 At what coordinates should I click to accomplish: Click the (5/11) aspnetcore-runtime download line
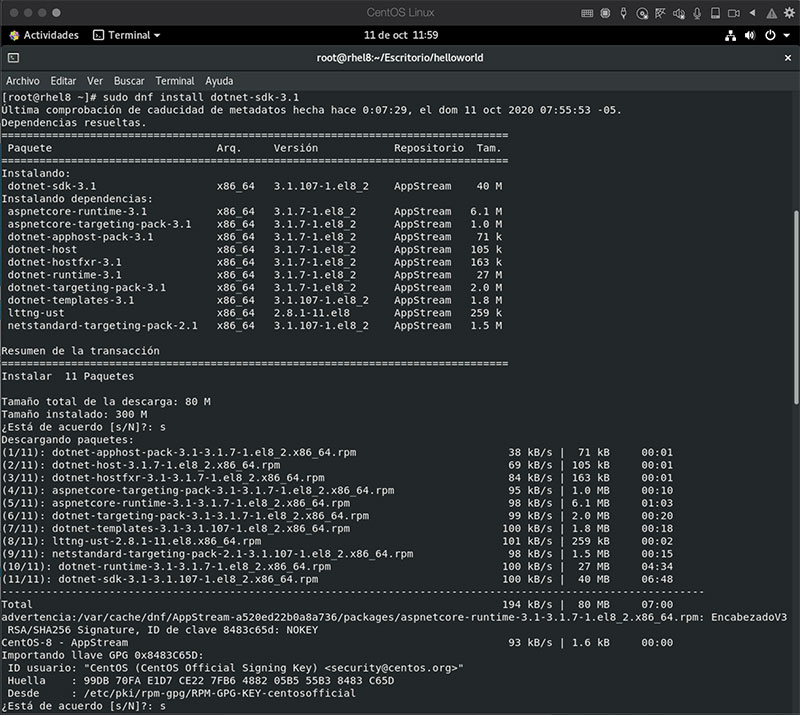337,503
